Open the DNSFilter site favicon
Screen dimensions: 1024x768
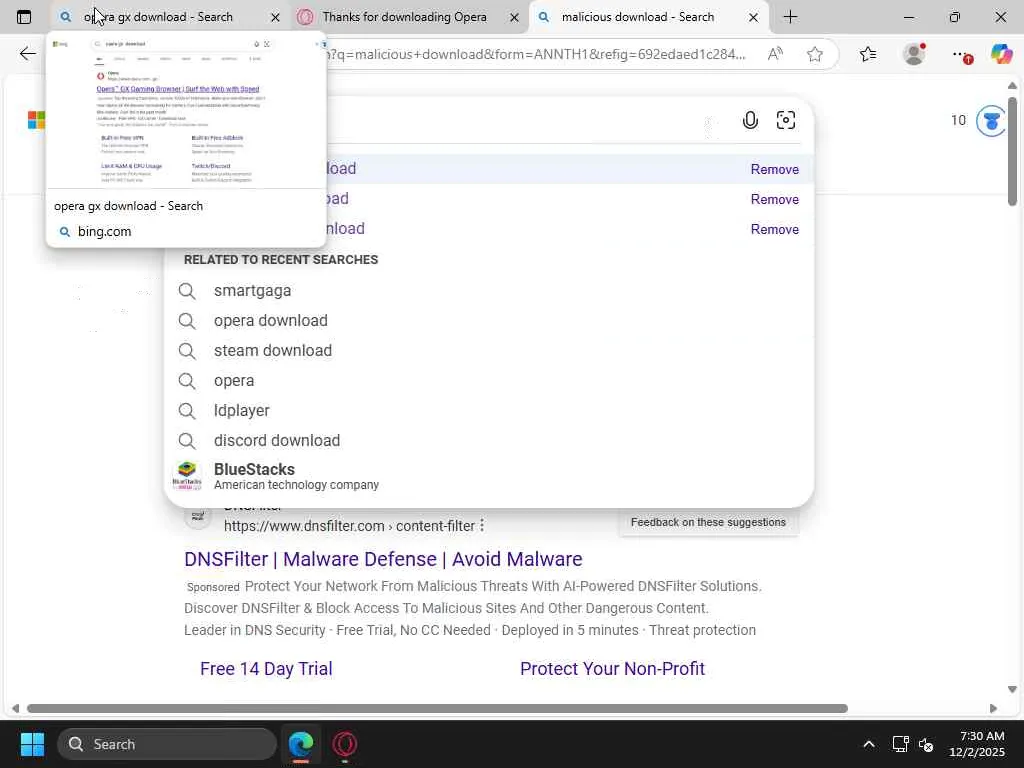click(198, 516)
